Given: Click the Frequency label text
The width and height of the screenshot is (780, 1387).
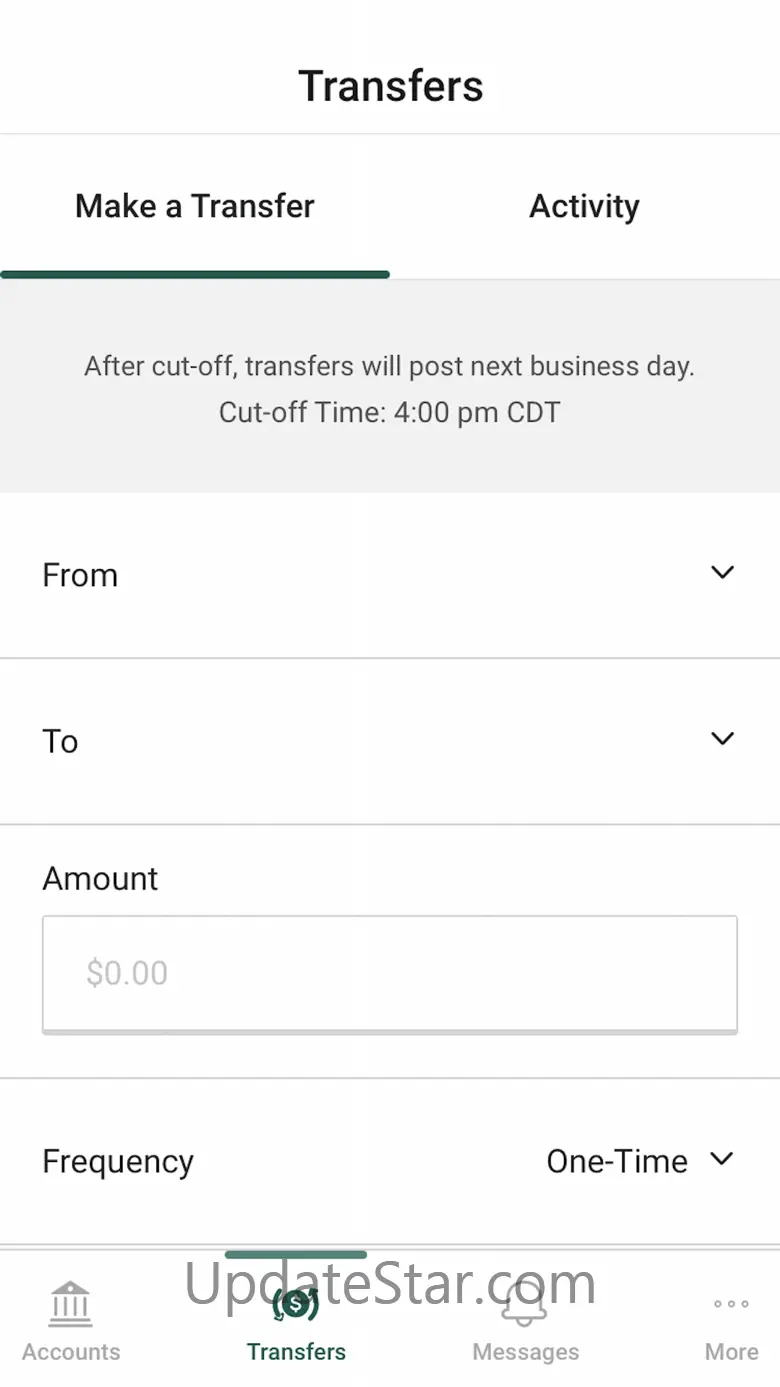Looking at the screenshot, I should [x=118, y=1161].
